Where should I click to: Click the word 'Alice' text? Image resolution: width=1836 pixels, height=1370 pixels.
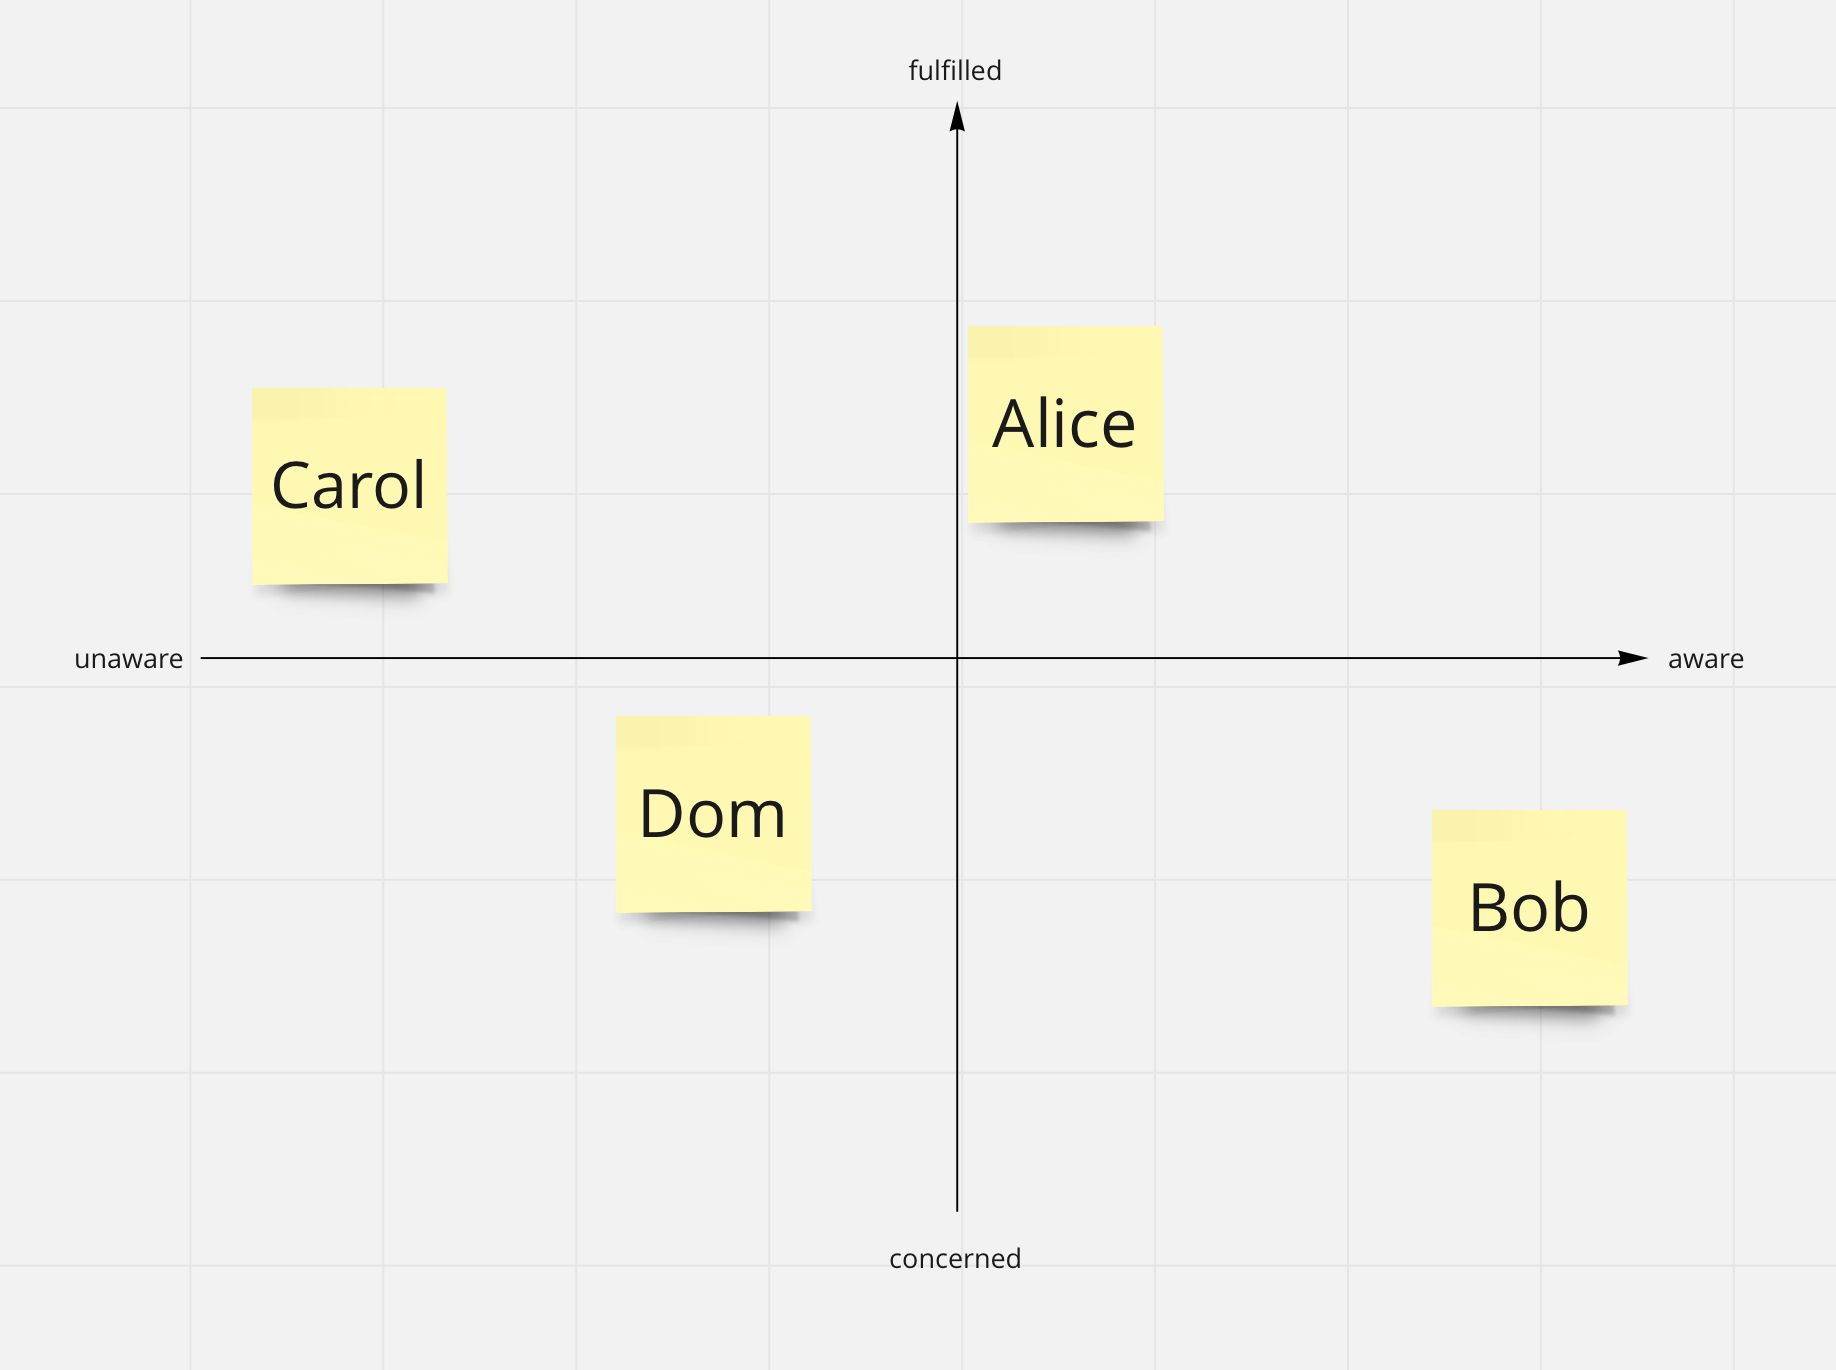coord(1064,423)
